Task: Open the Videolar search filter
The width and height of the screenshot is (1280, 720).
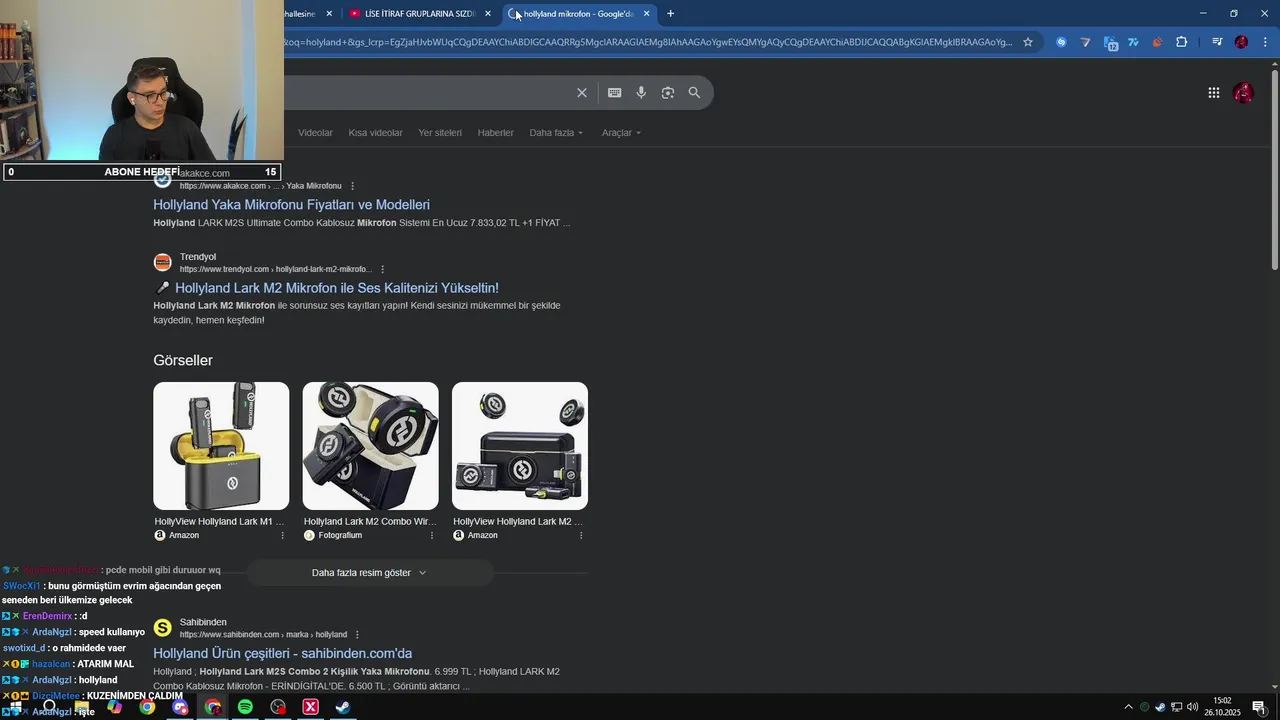Action: (x=315, y=133)
